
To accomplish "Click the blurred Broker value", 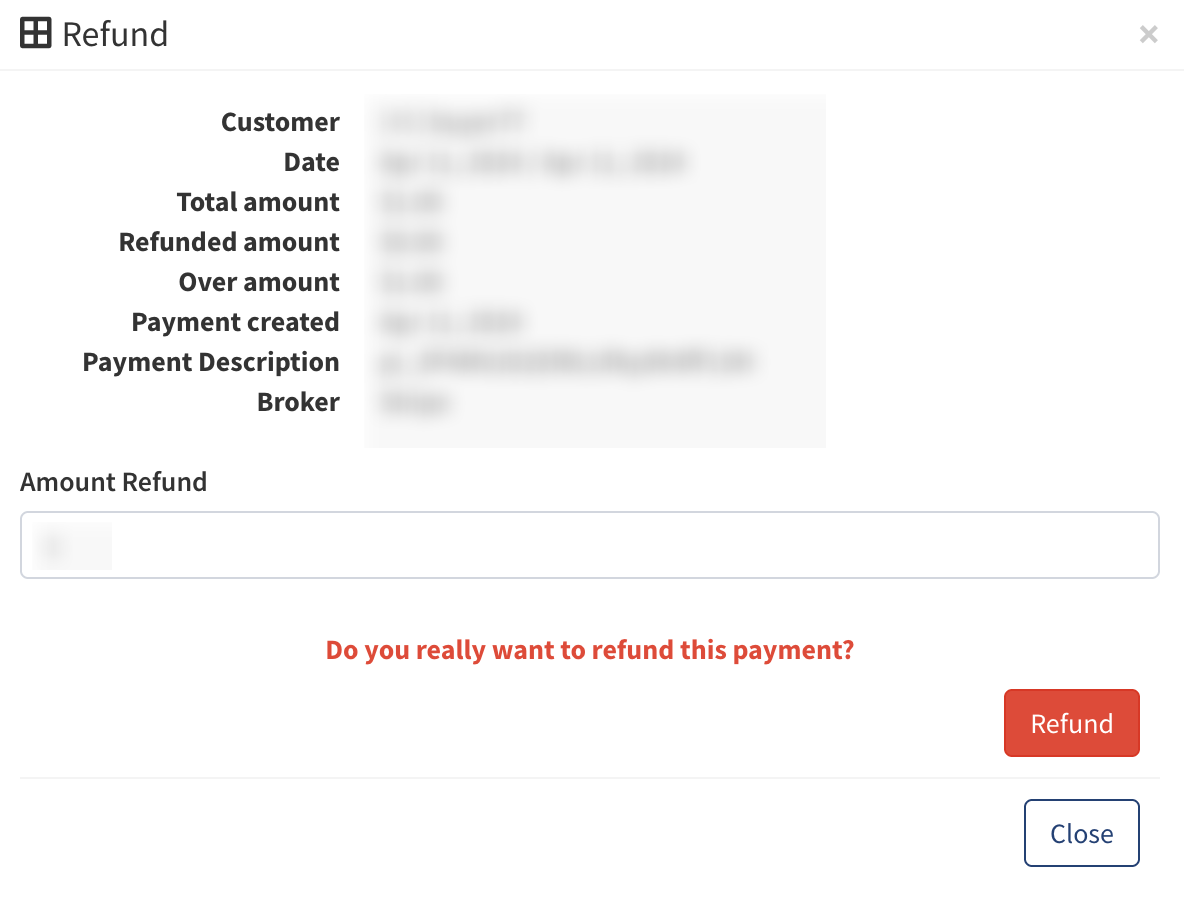I will point(415,402).
